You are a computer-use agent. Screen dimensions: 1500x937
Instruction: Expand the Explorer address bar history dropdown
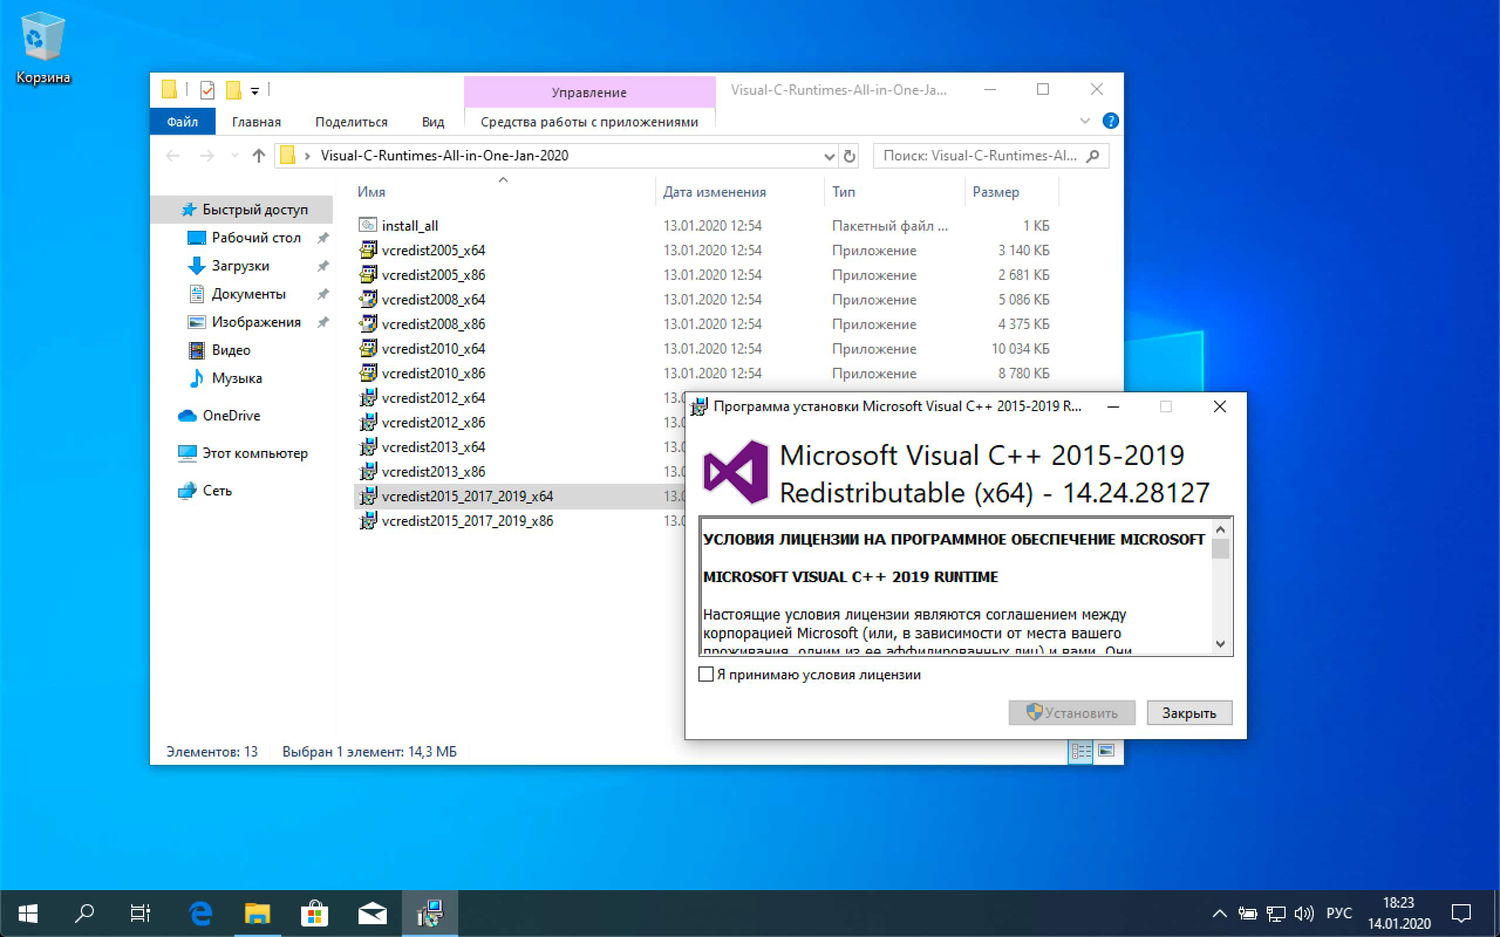pos(829,156)
